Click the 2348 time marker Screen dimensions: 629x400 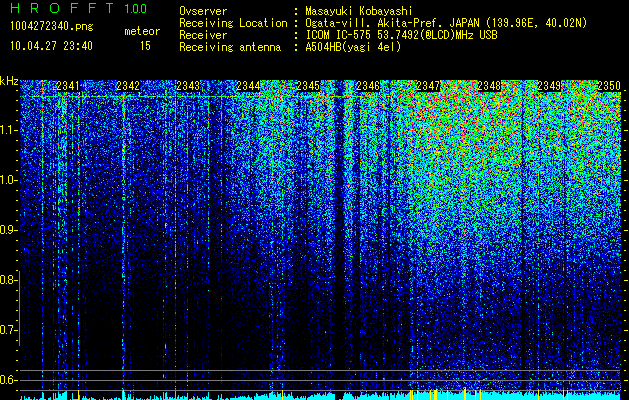point(489,86)
